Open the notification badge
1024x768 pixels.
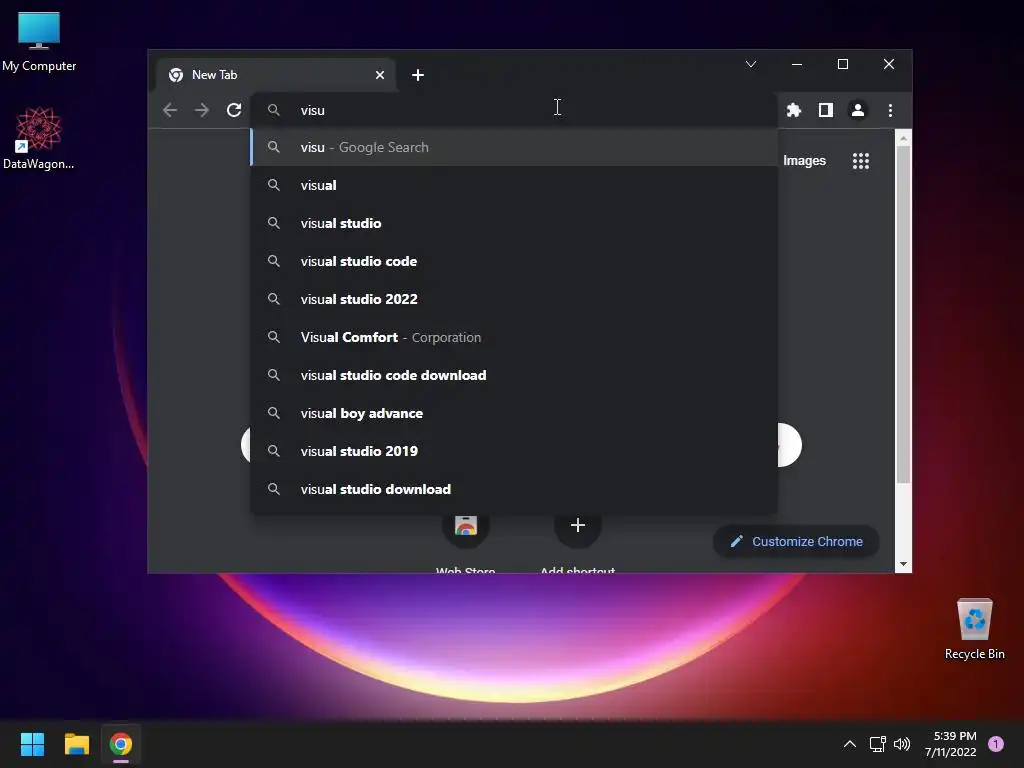(x=996, y=744)
